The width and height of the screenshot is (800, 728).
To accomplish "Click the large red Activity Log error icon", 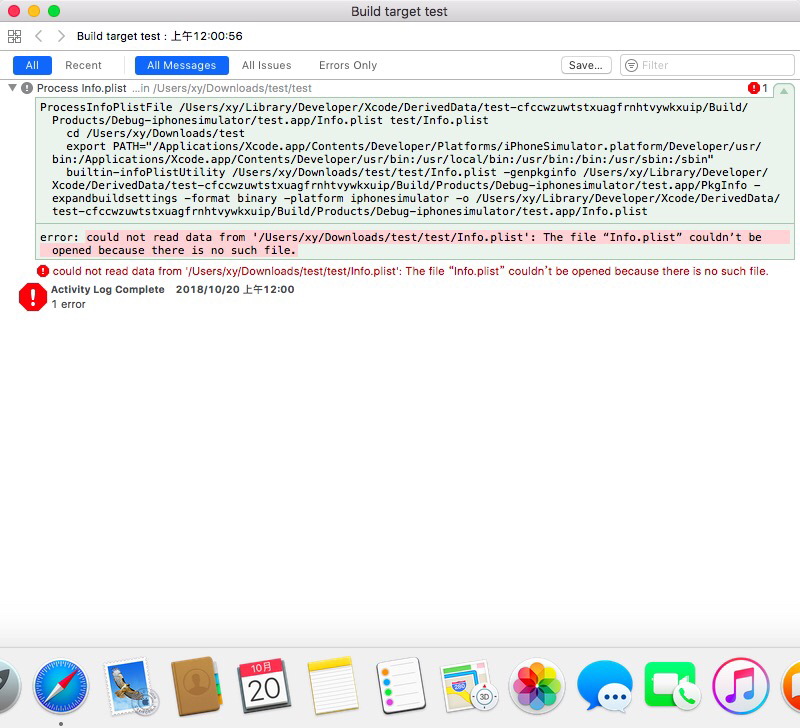I will 33,296.
